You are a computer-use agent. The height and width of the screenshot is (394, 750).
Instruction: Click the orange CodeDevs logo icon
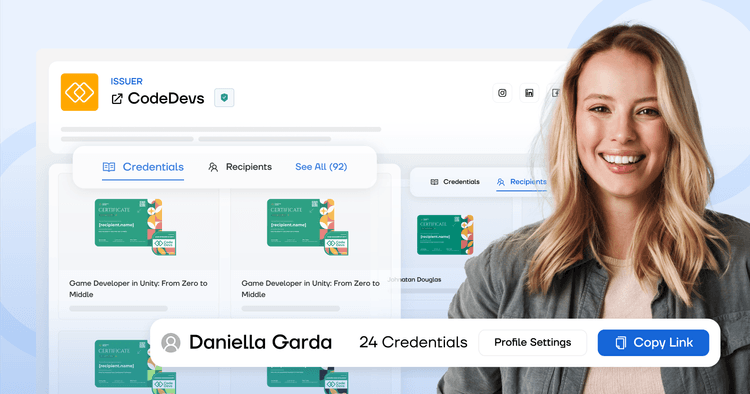79,92
